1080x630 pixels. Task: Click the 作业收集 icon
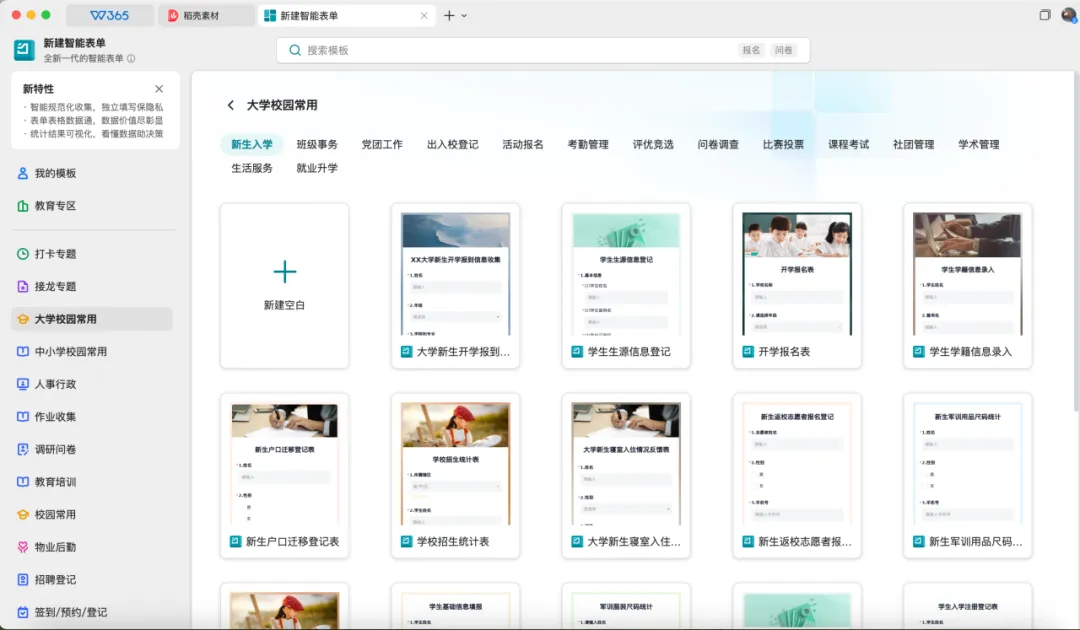click(23, 417)
